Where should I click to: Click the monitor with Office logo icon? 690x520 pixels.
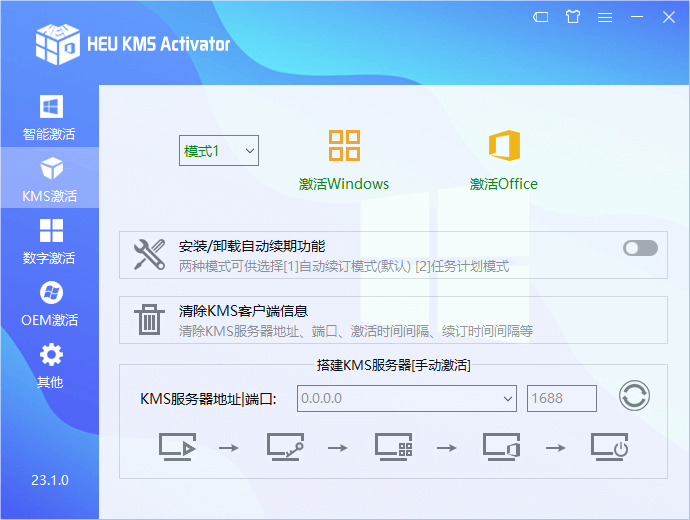pos(502,447)
